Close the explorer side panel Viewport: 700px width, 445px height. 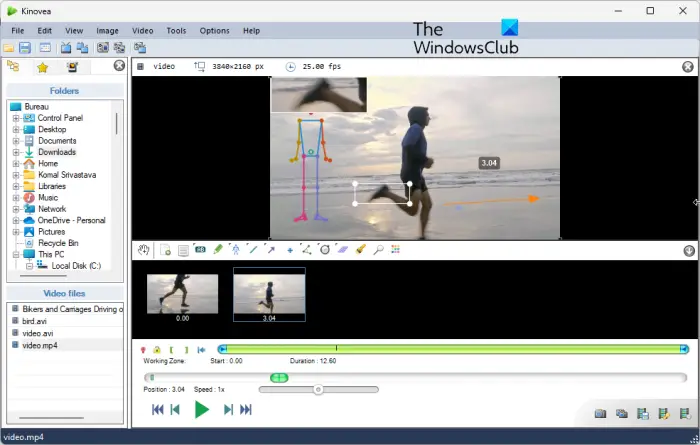(119, 66)
